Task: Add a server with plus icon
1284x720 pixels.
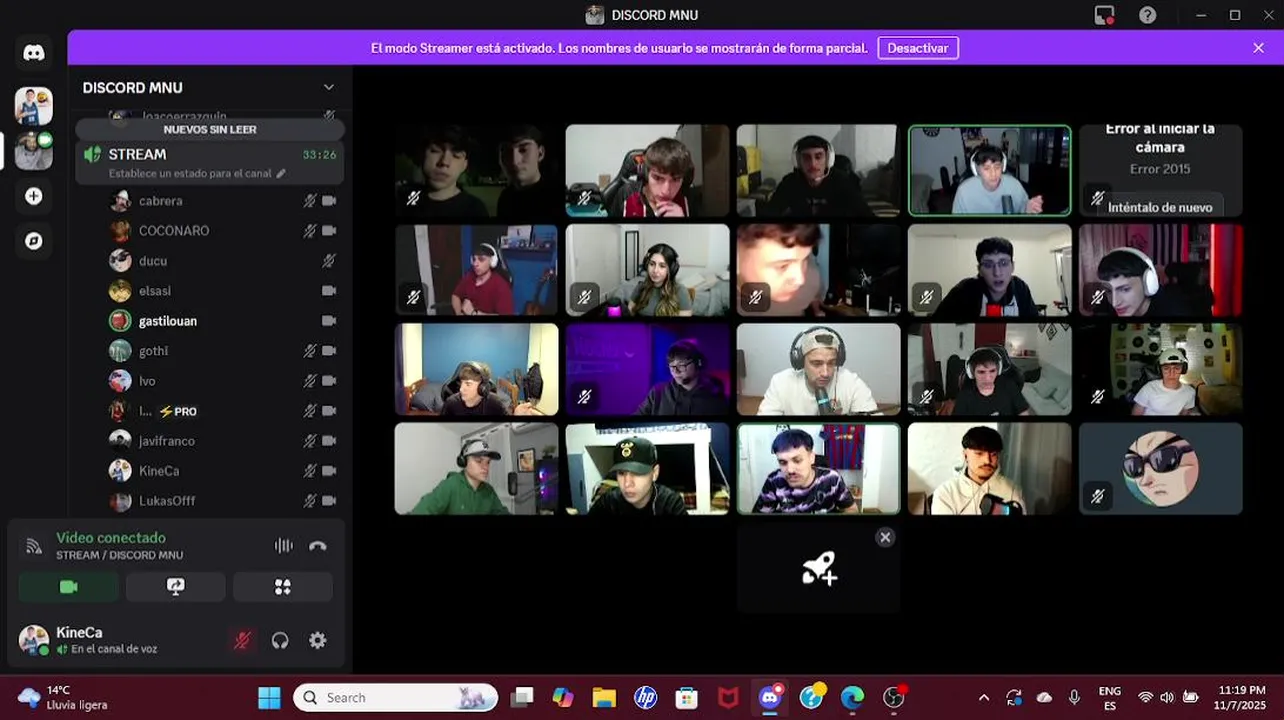Action: 34,196
